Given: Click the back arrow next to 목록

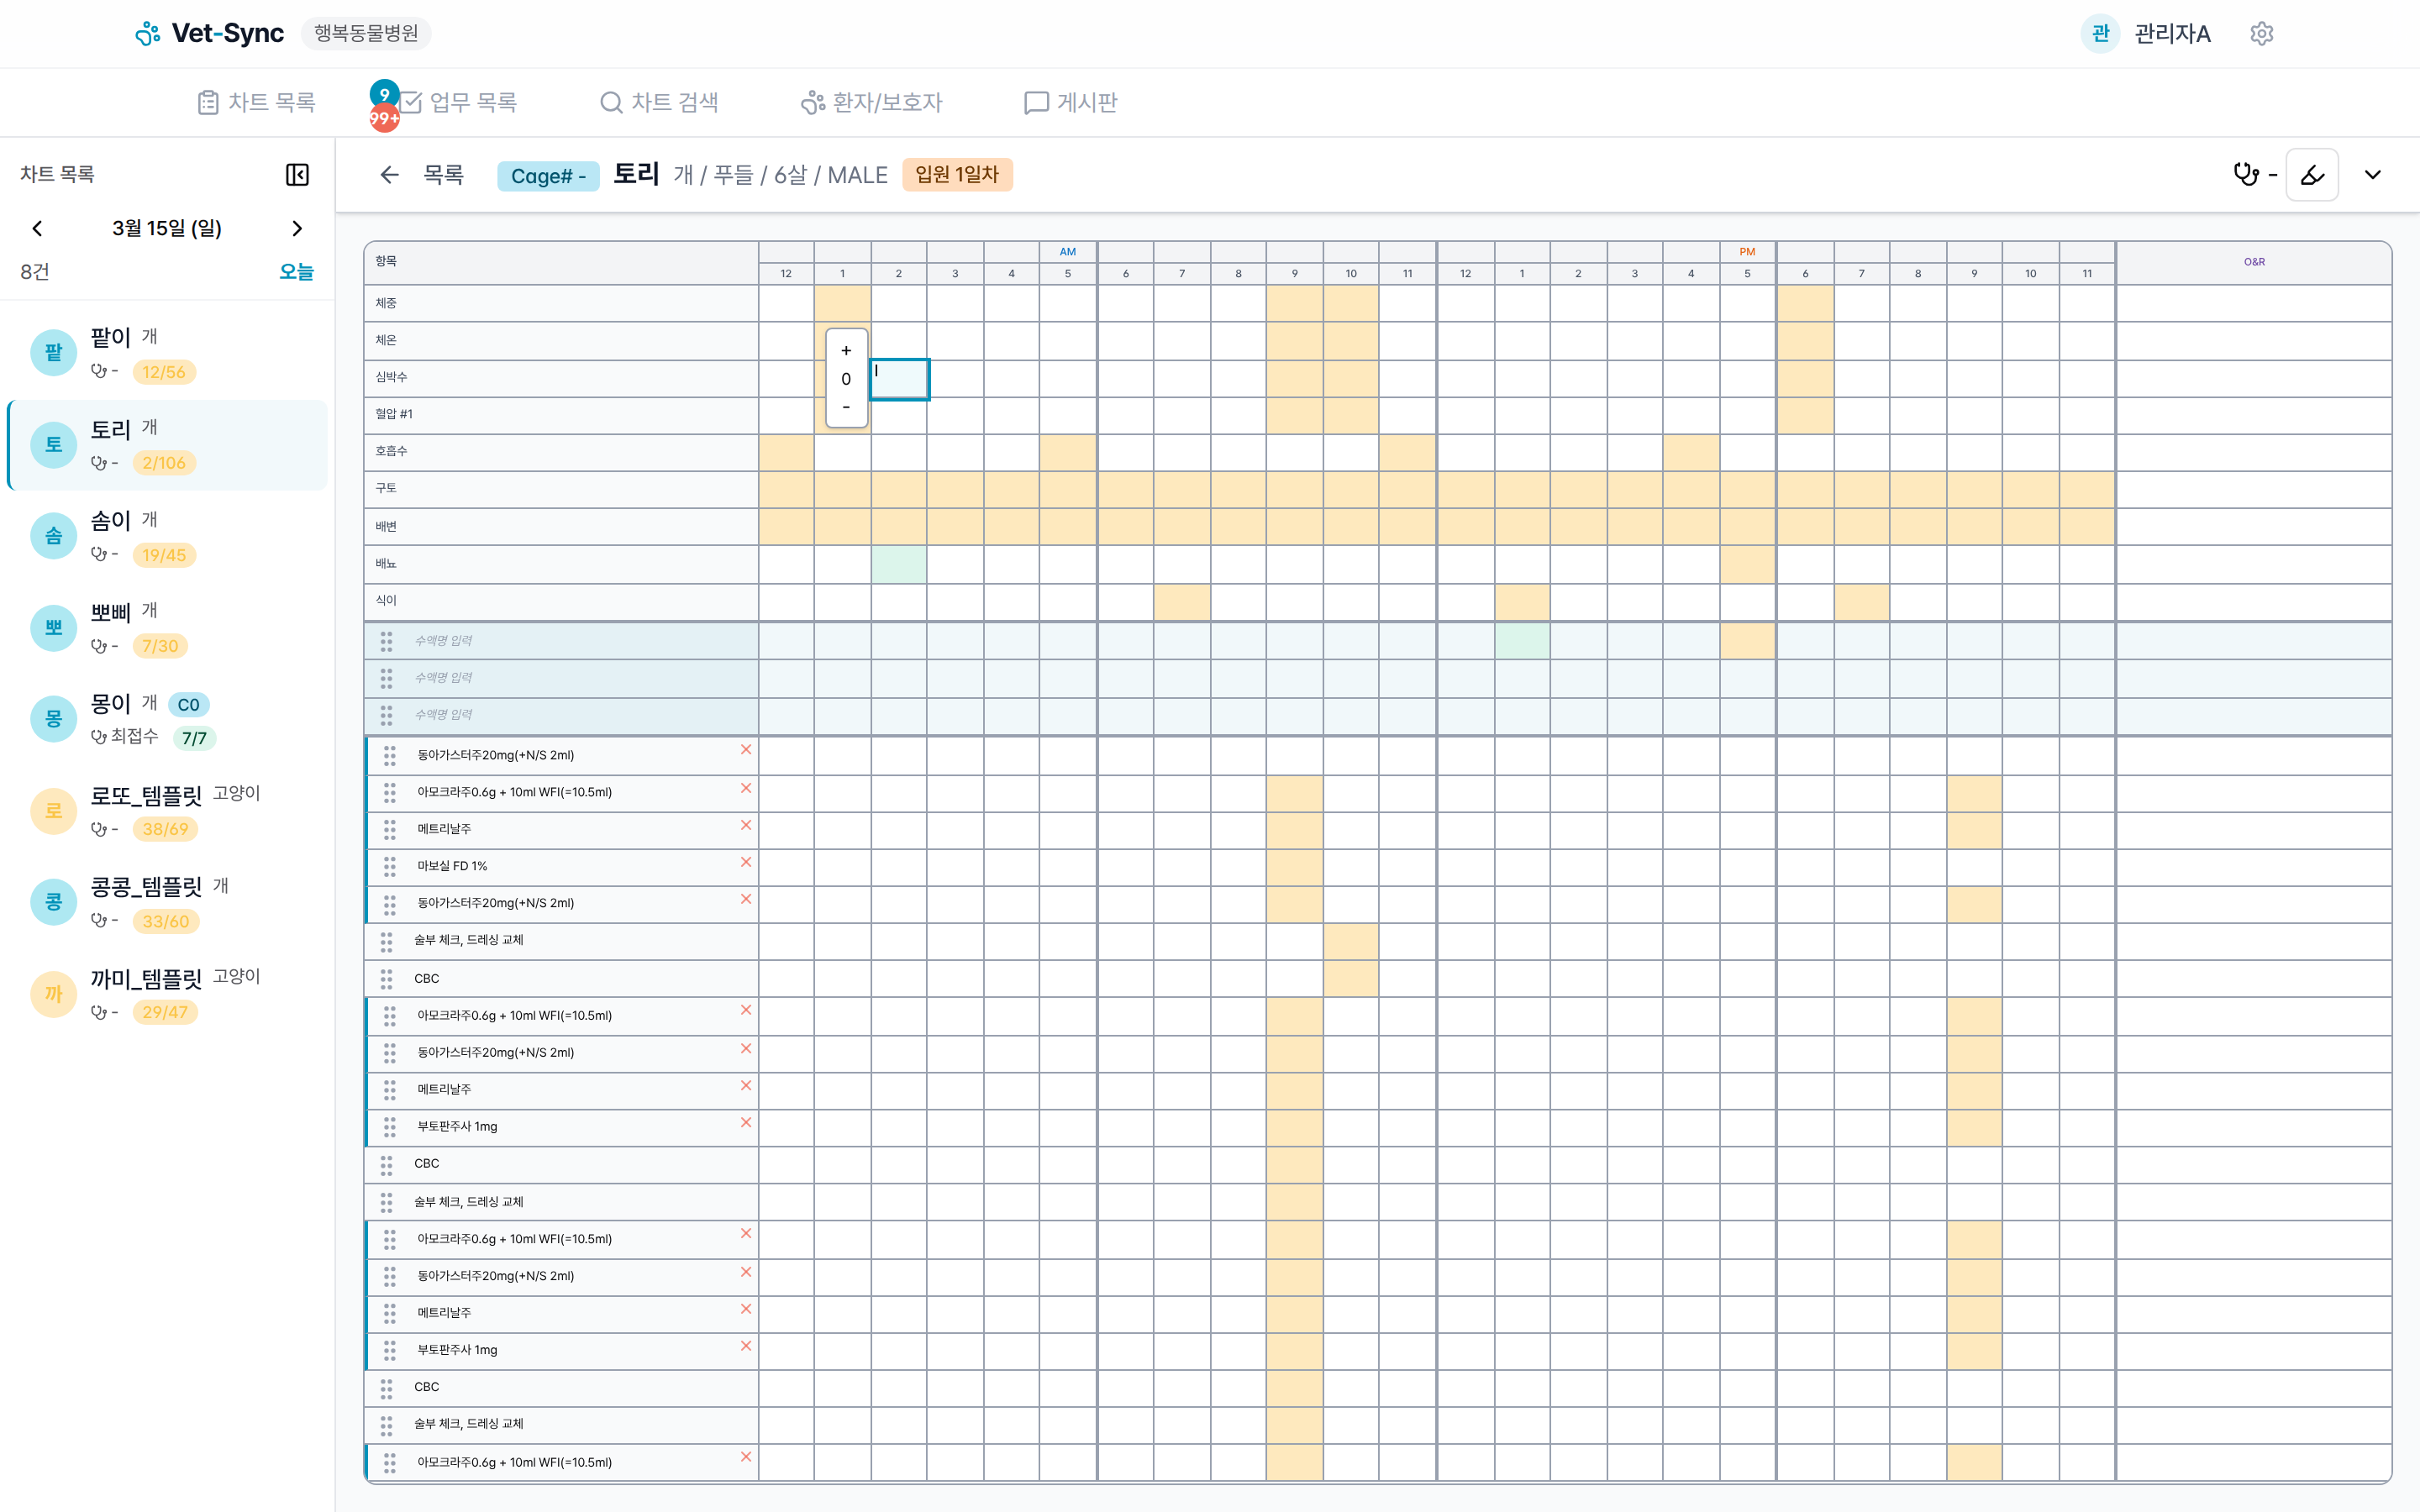Looking at the screenshot, I should 389,175.
